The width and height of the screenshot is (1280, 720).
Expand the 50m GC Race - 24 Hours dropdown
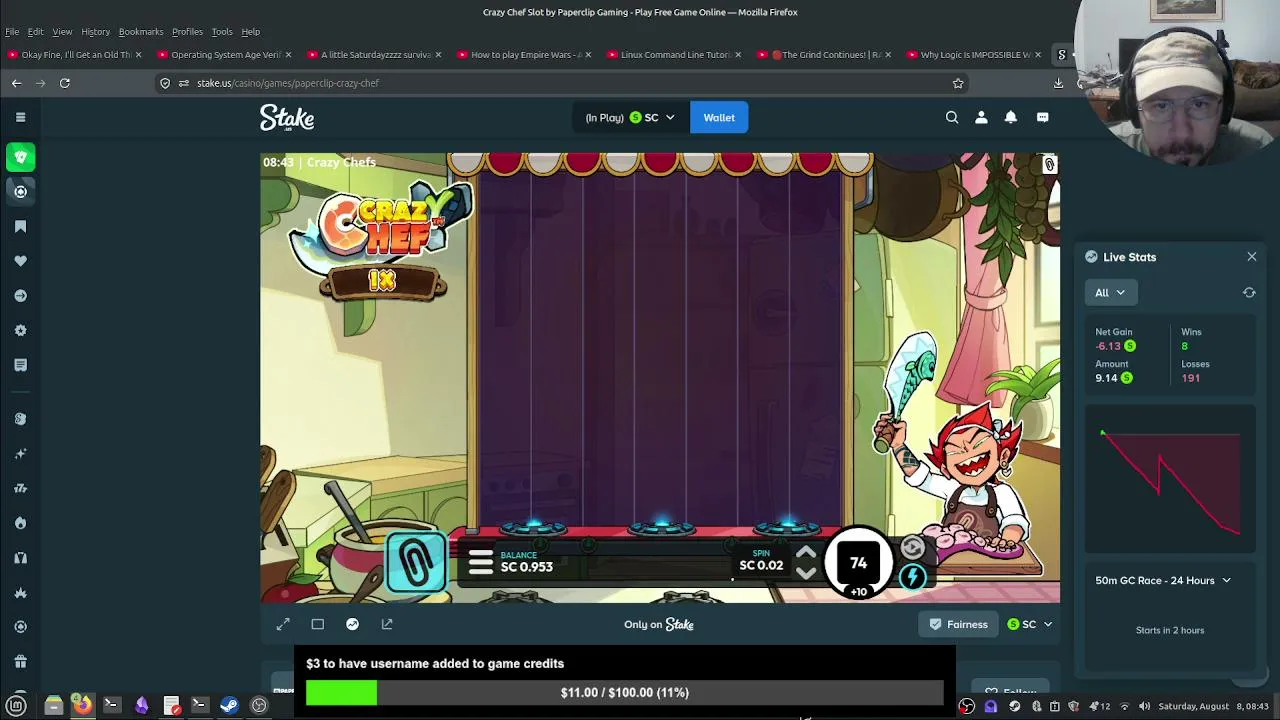click(x=1163, y=581)
